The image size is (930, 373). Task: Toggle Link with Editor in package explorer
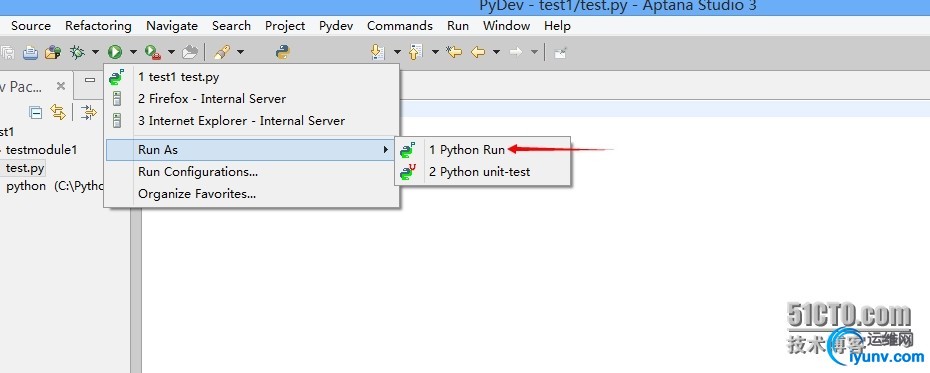pyautogui.click(x=58, y=111)
